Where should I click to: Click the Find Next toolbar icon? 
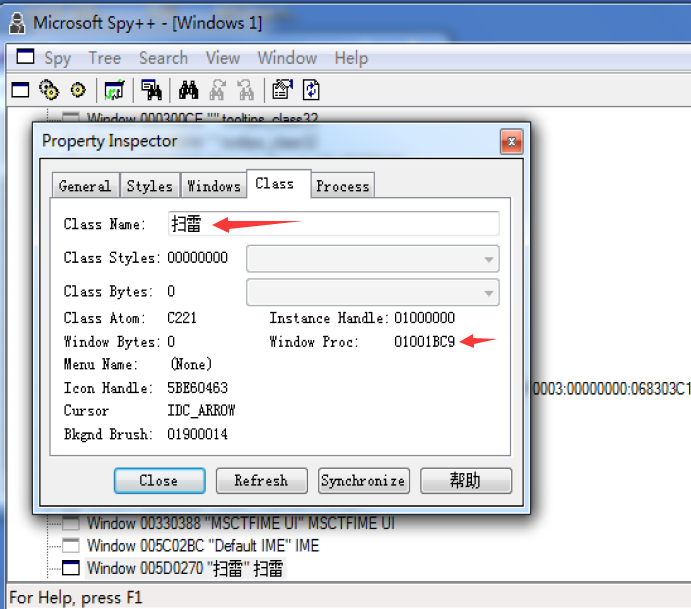coord(217,90)
